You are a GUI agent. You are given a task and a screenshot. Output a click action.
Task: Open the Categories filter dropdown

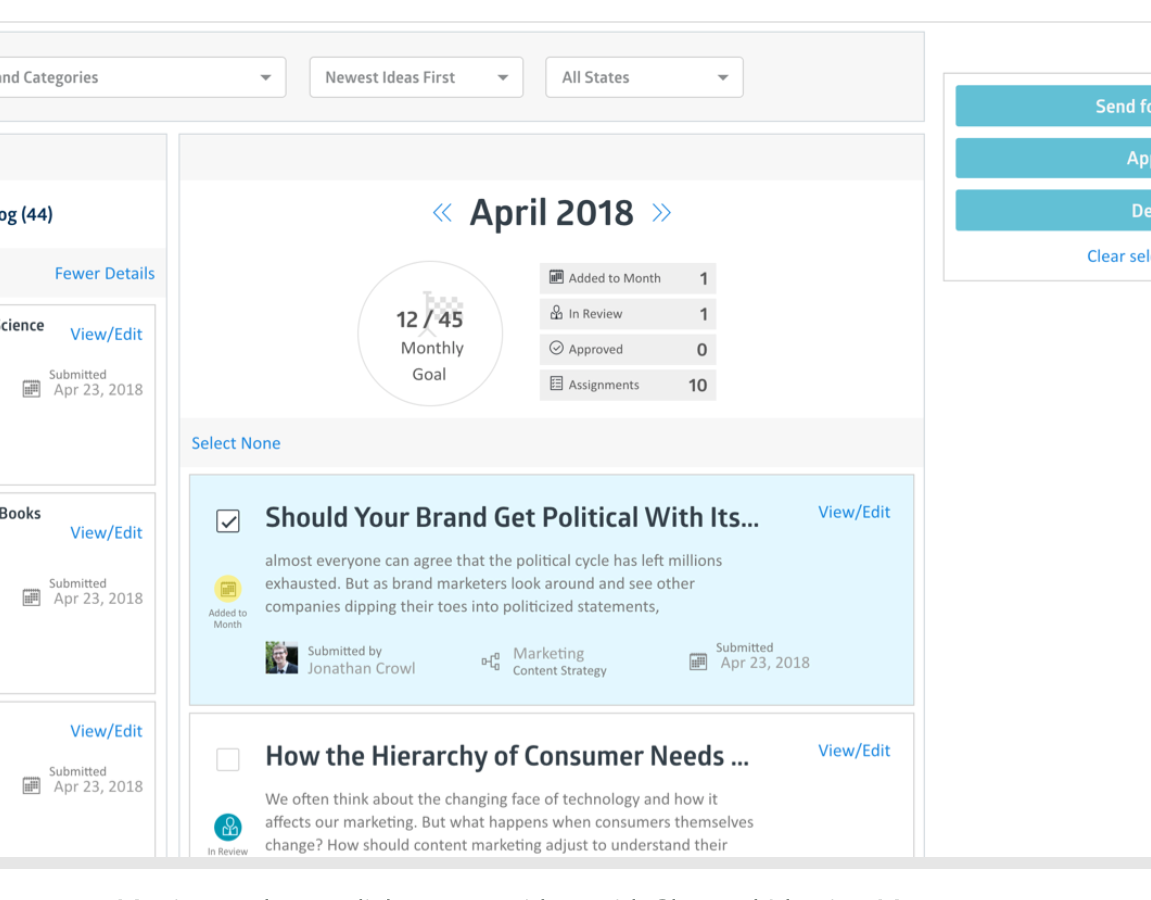tap(143, 77)
